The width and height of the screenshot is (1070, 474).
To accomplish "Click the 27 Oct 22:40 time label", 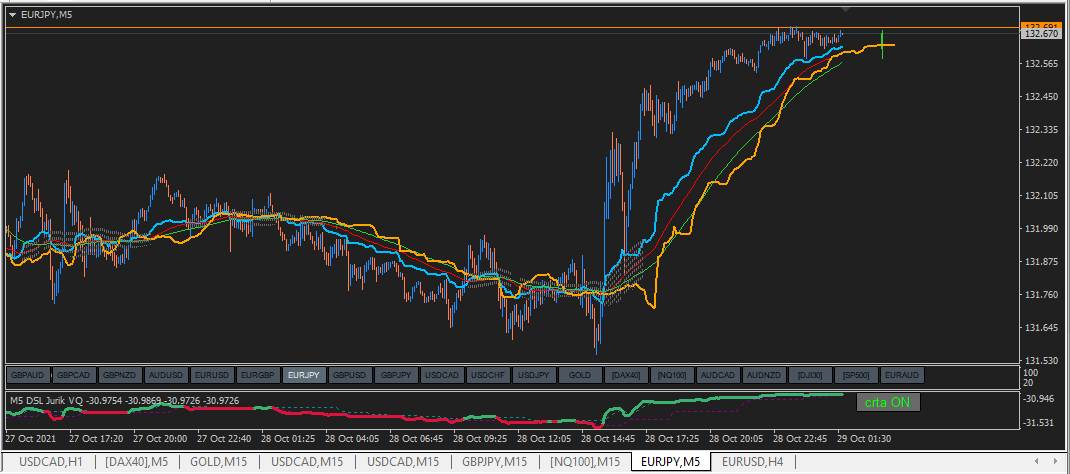I will tap(223, 438).
